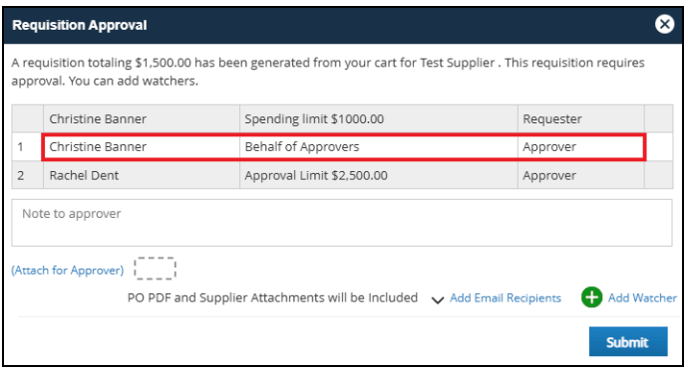The width and height of the screenshot is (688, 371).
Task: Select the Christine Banner requester name cell
Action: point(141,119)
